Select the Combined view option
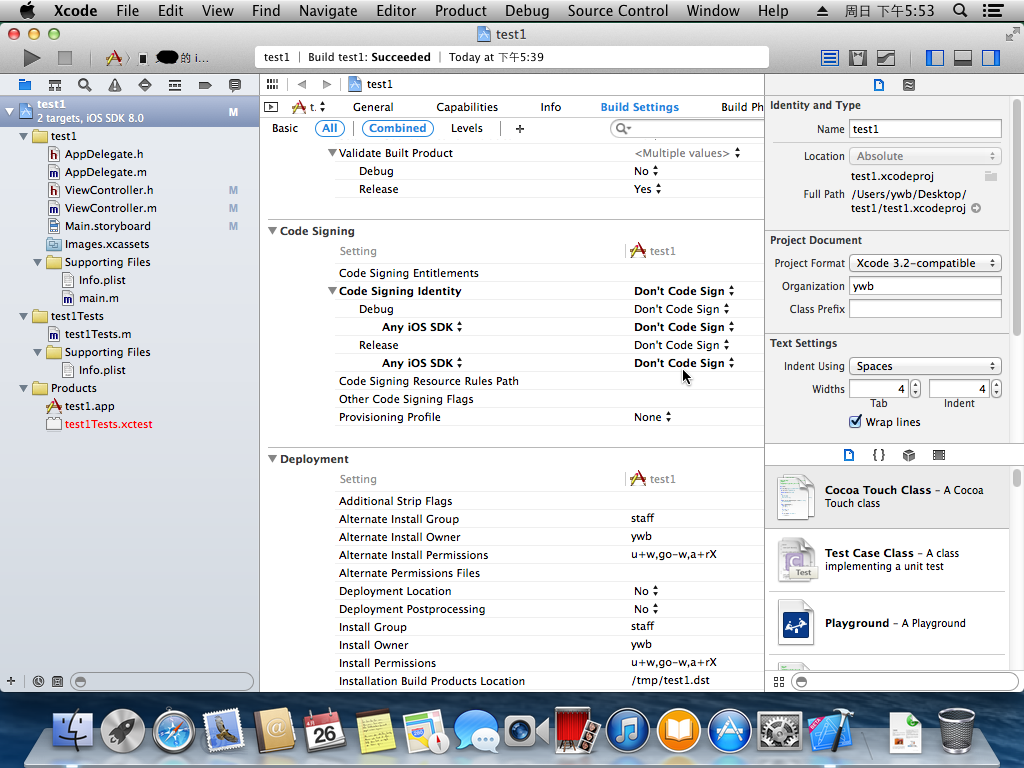The height and width of the screenshot is (768, 1024). pyautogui.click(x=397, y=129)
